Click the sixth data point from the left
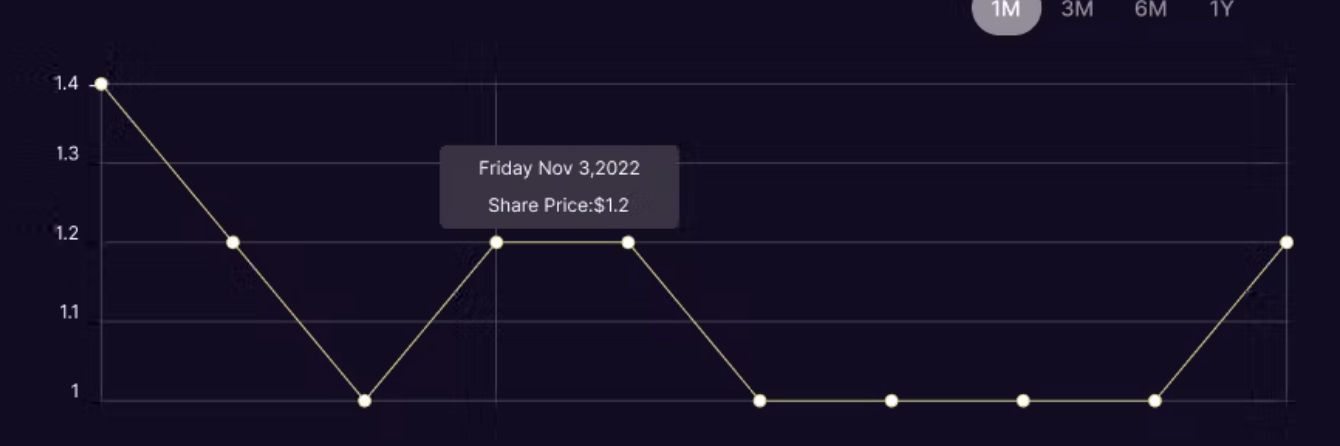Image resolution: width=1340 pixels, height=446 pixels. tap(760, 401)
